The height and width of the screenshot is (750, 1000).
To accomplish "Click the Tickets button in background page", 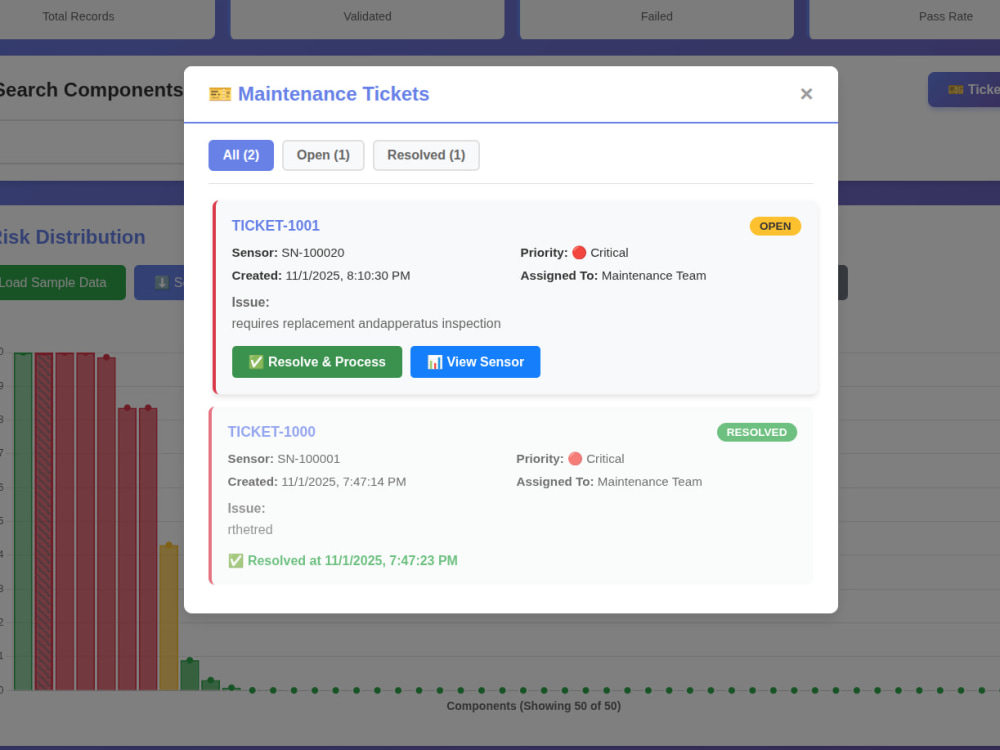I will tap(964, 89).
